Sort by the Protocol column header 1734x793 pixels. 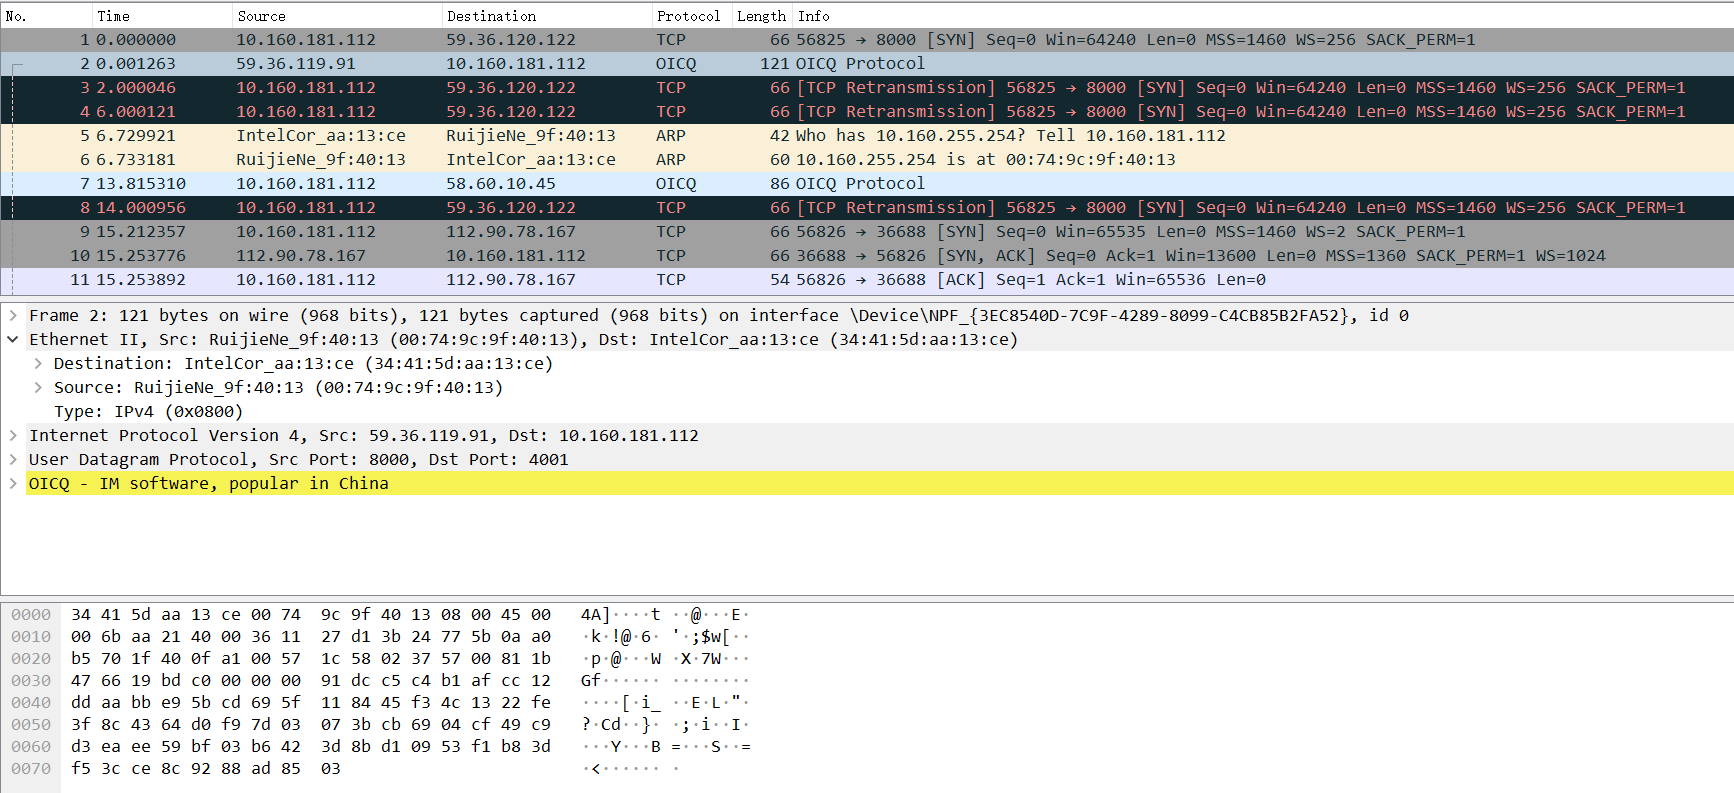692,16
